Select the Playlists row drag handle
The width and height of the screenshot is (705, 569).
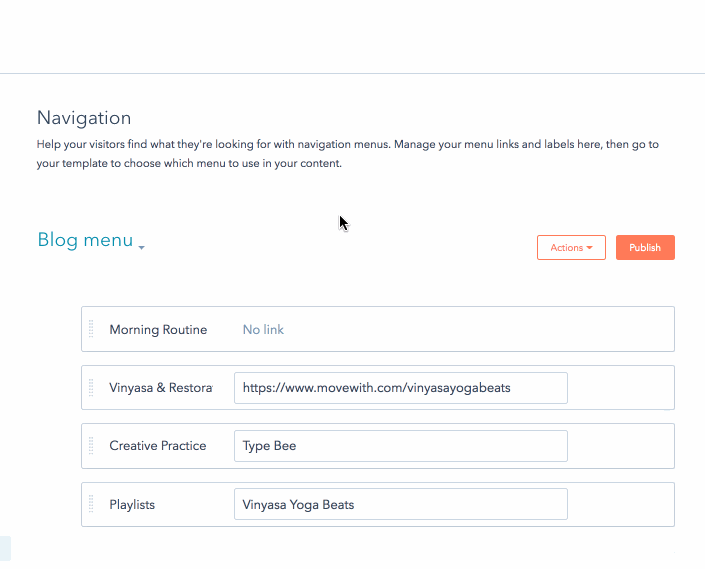[x=91, y=504]
